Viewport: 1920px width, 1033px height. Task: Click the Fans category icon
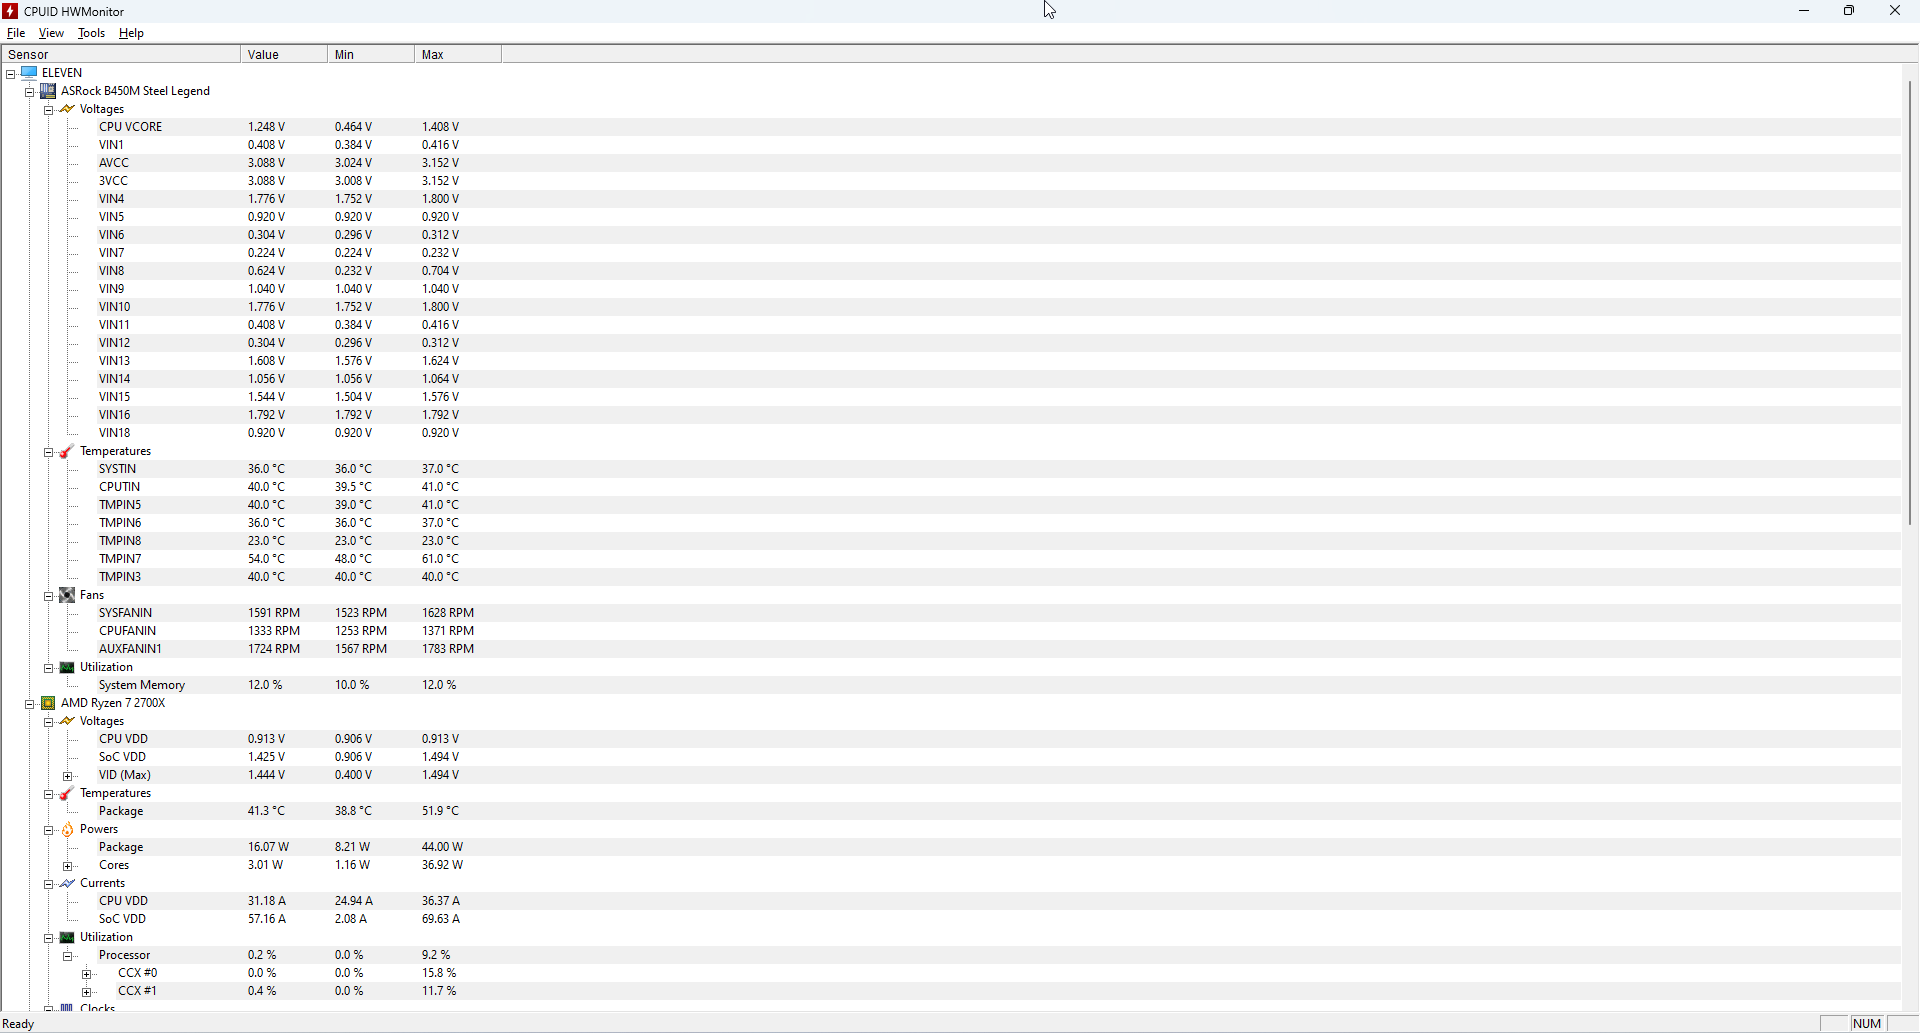click(67, 595)
